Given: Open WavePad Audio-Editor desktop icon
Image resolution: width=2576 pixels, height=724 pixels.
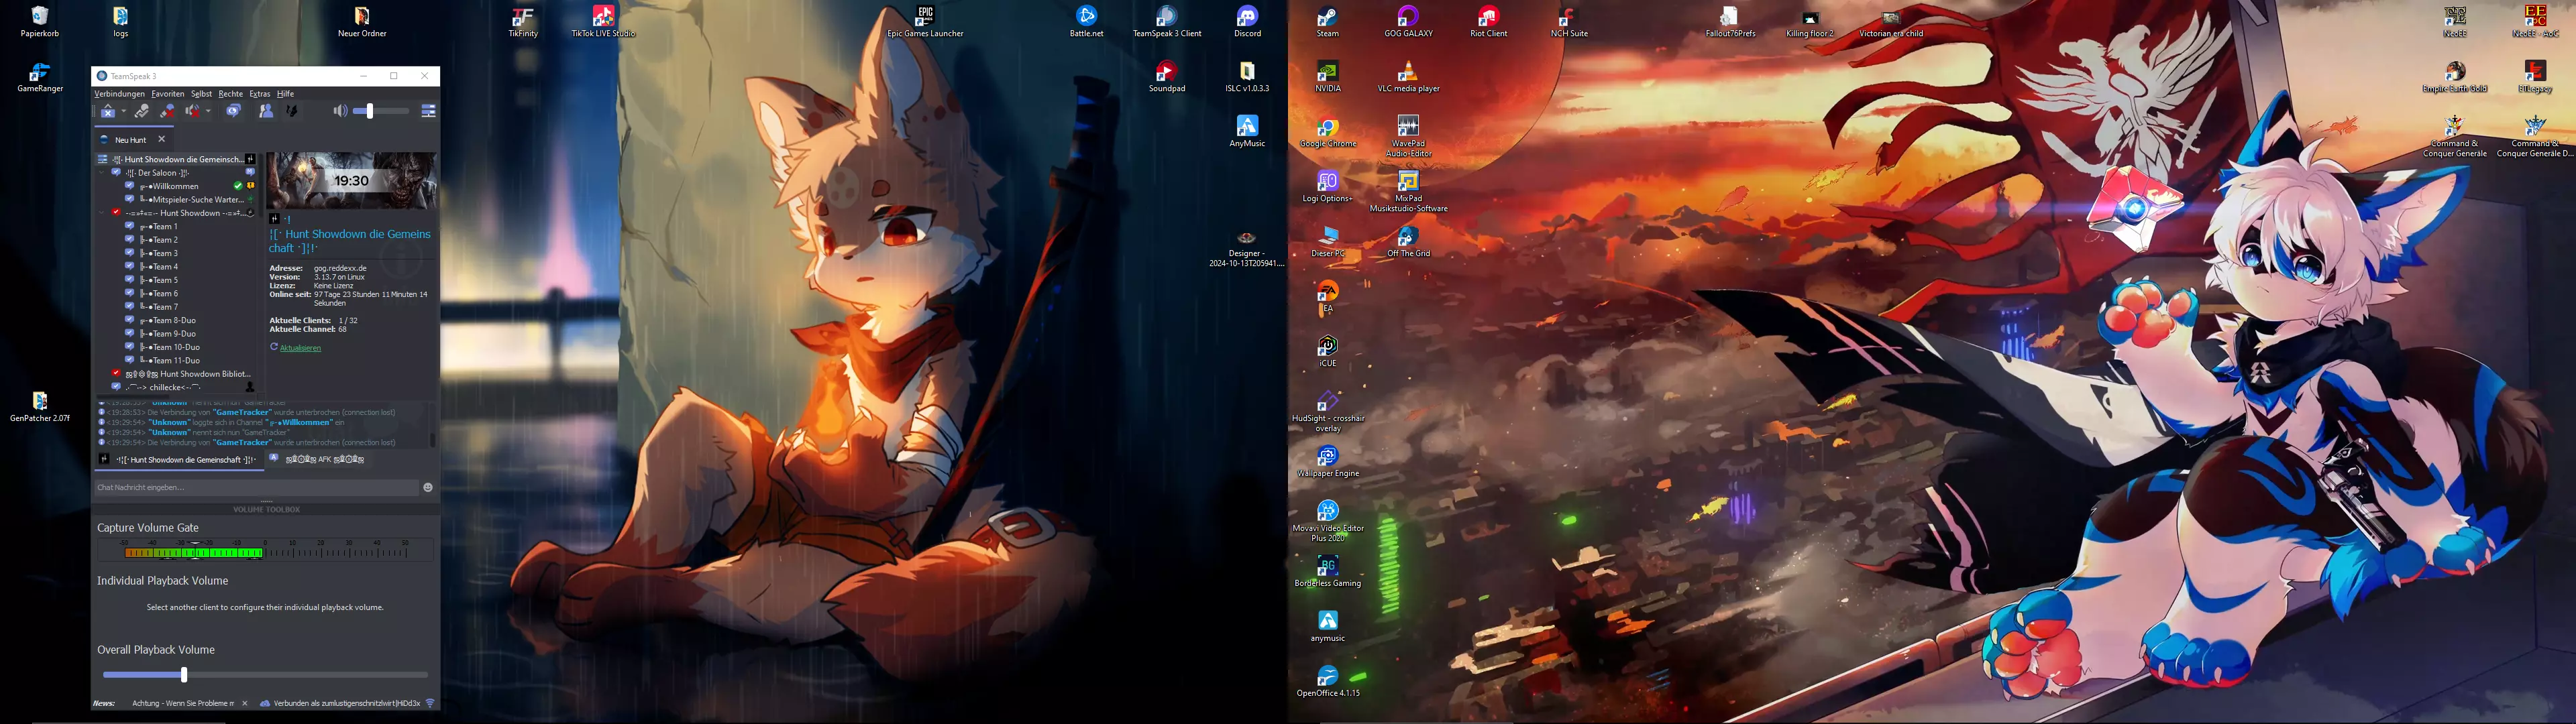Looking at the screenshot, I should coord(1408,136).
